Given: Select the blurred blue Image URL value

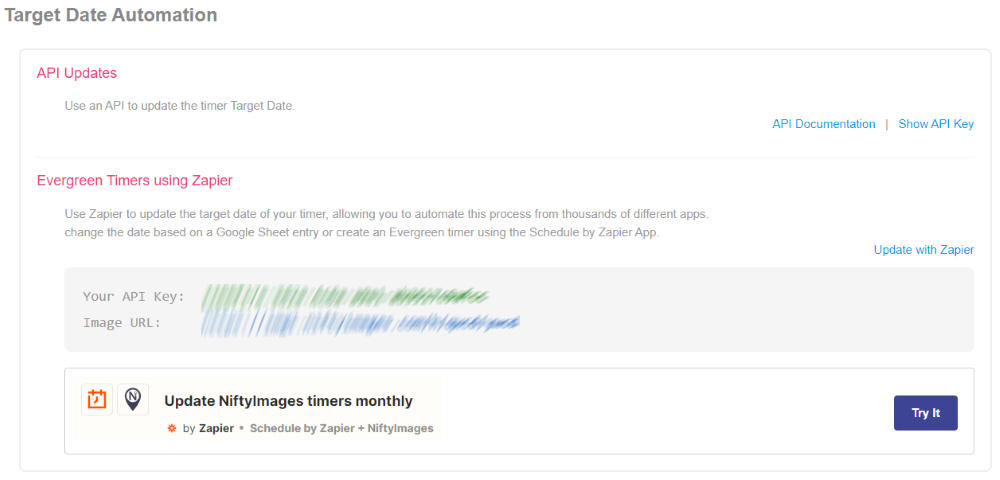Looking at the screenshot, I should point(360,322).
